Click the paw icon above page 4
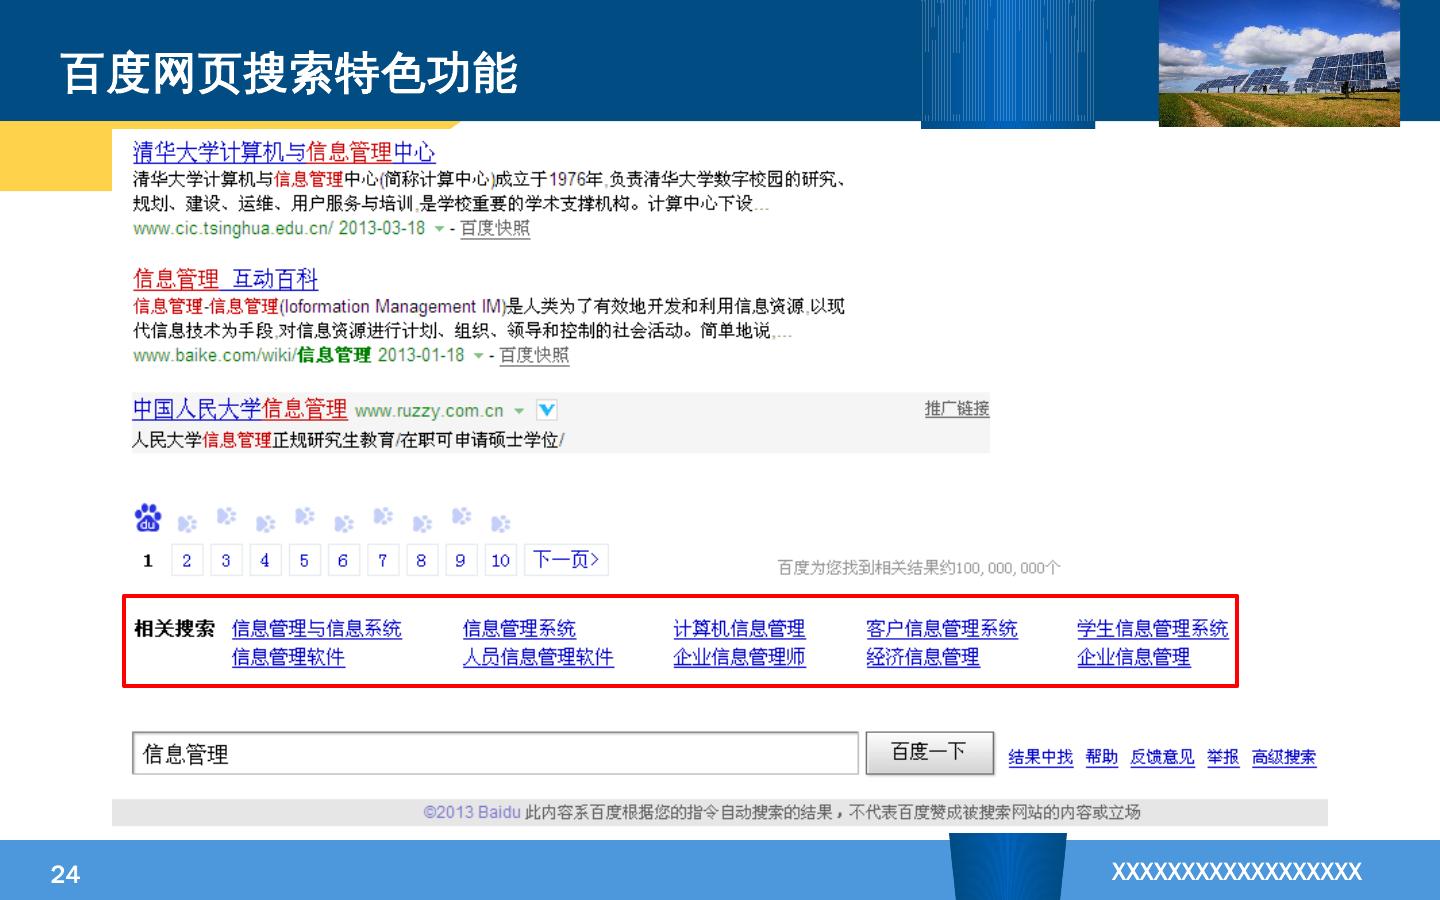 click(265, 523)
